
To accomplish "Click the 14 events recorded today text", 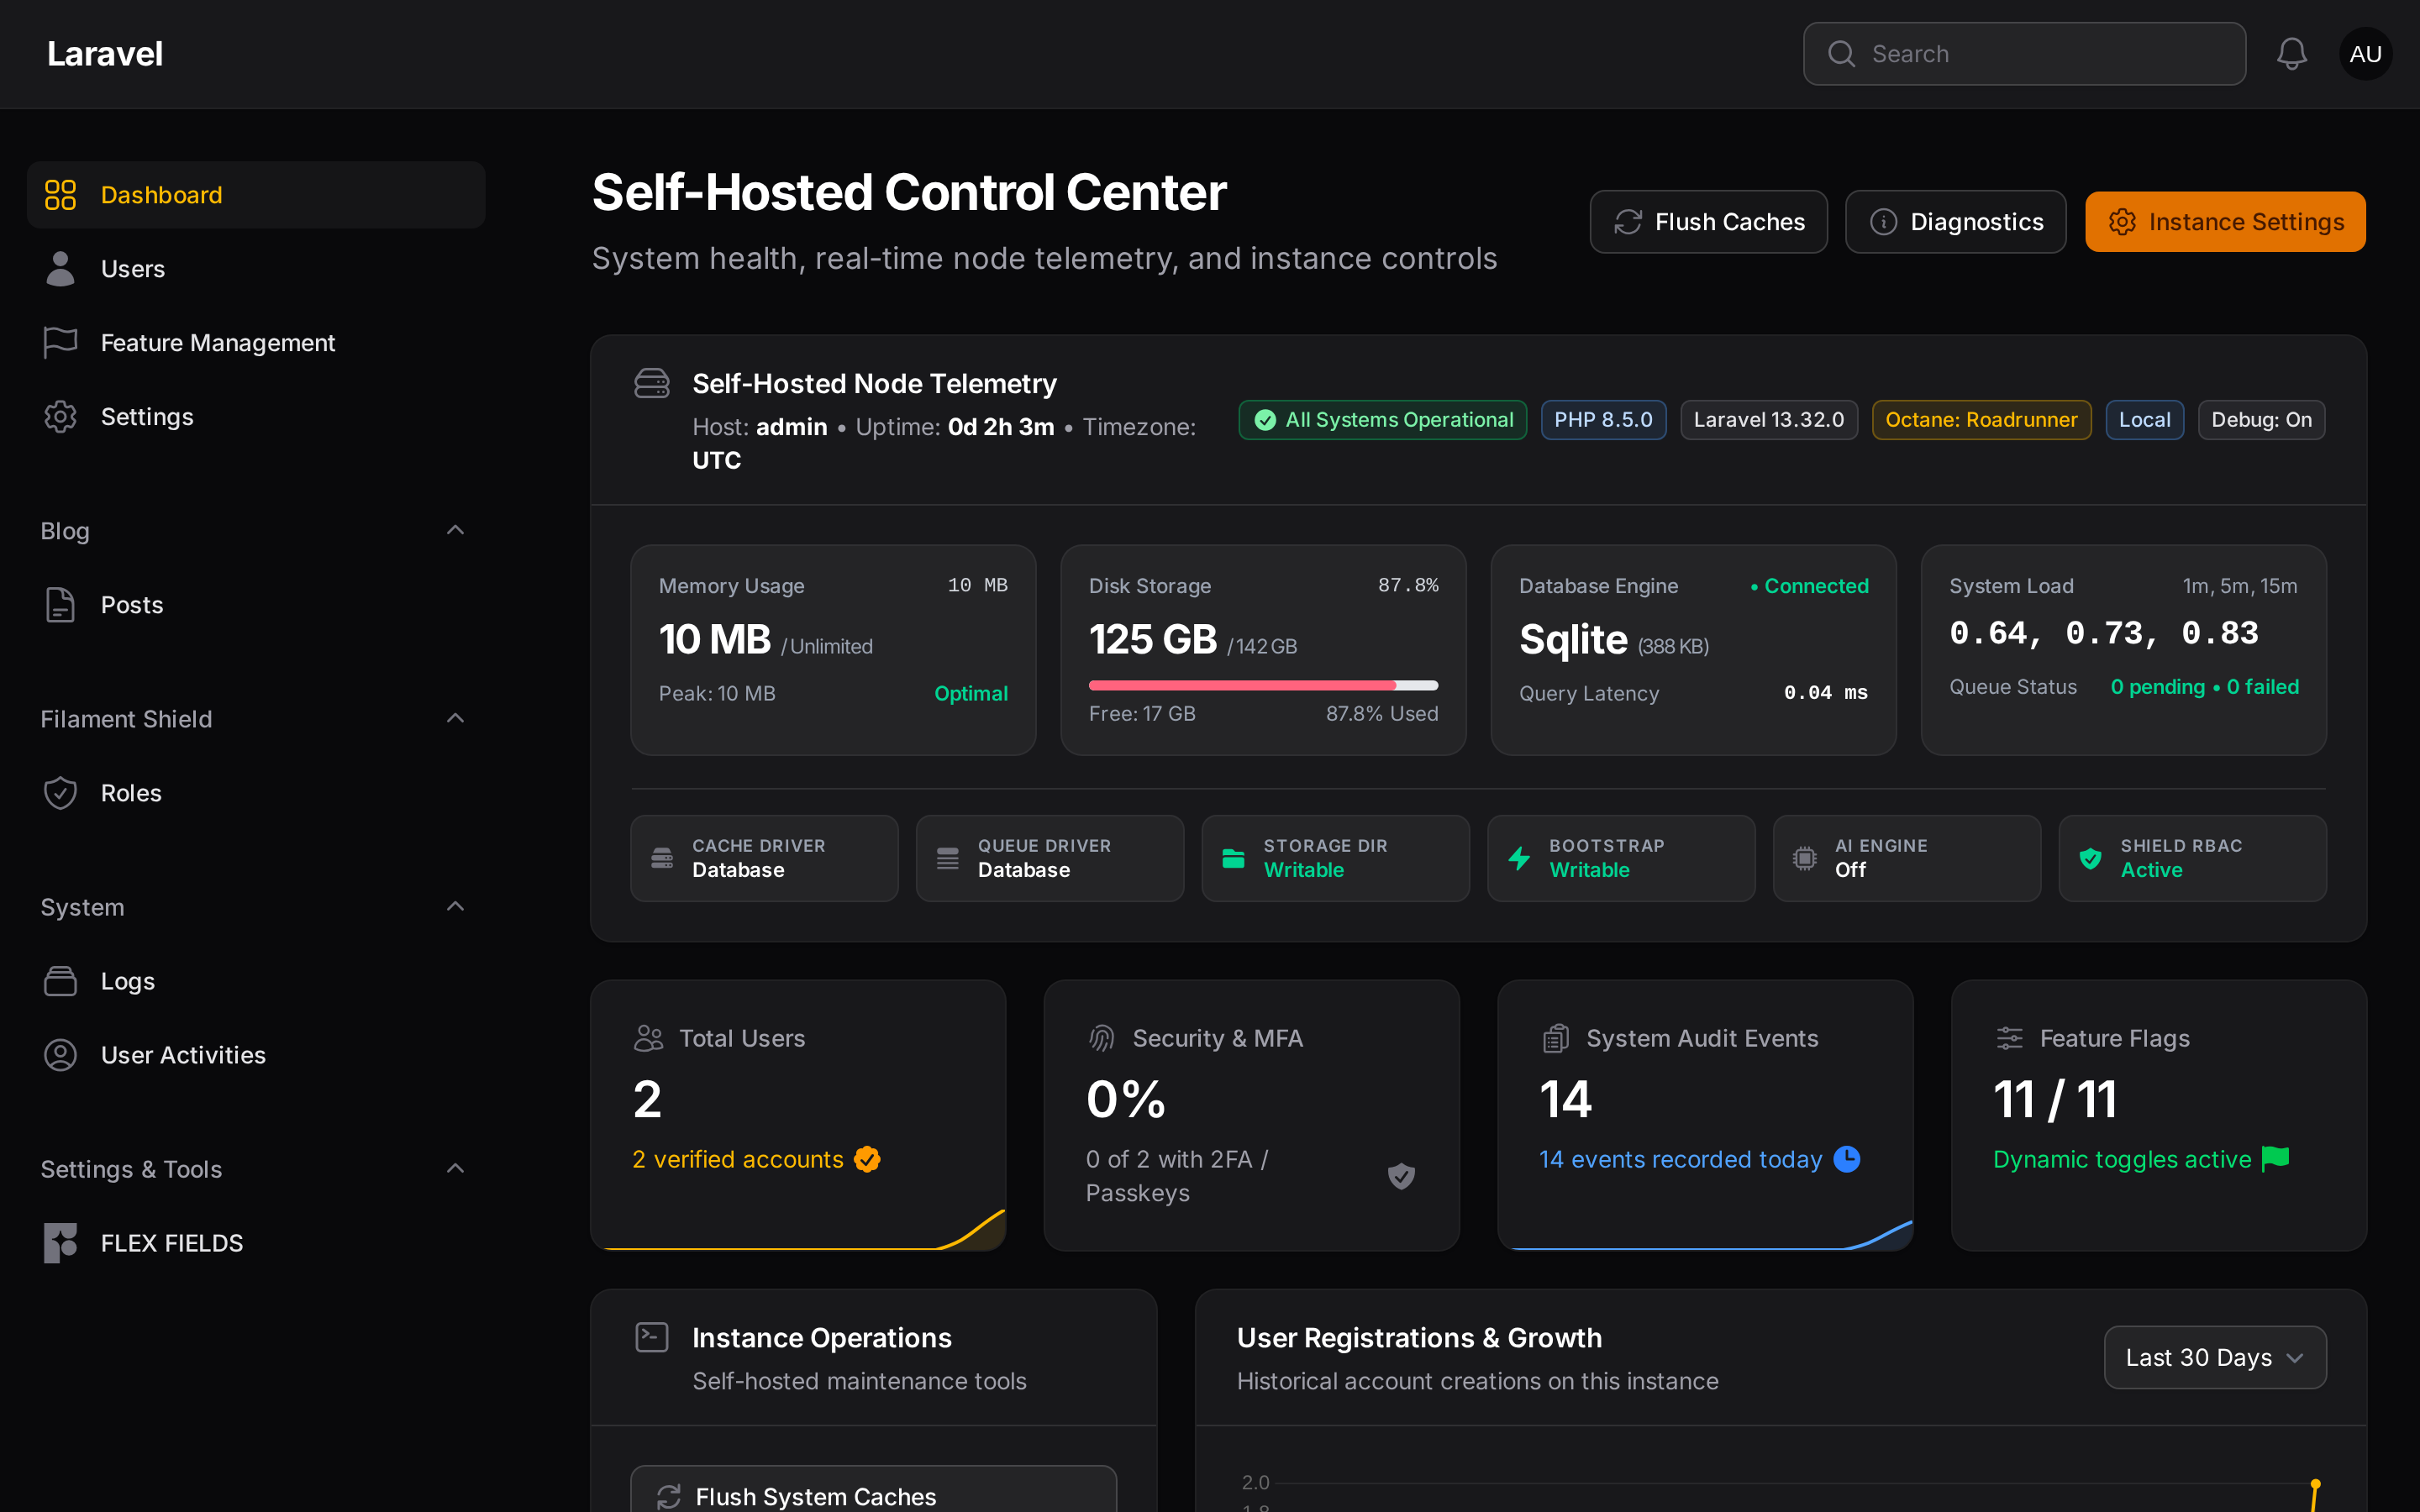I will [x=1680, y=1159].
